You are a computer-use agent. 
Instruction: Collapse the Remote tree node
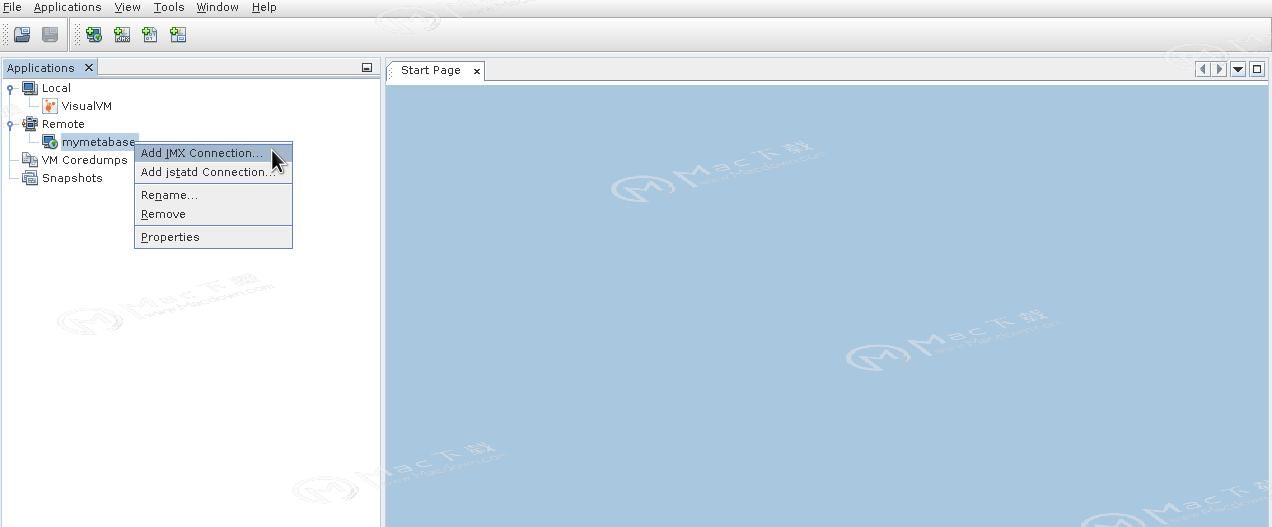10,124
